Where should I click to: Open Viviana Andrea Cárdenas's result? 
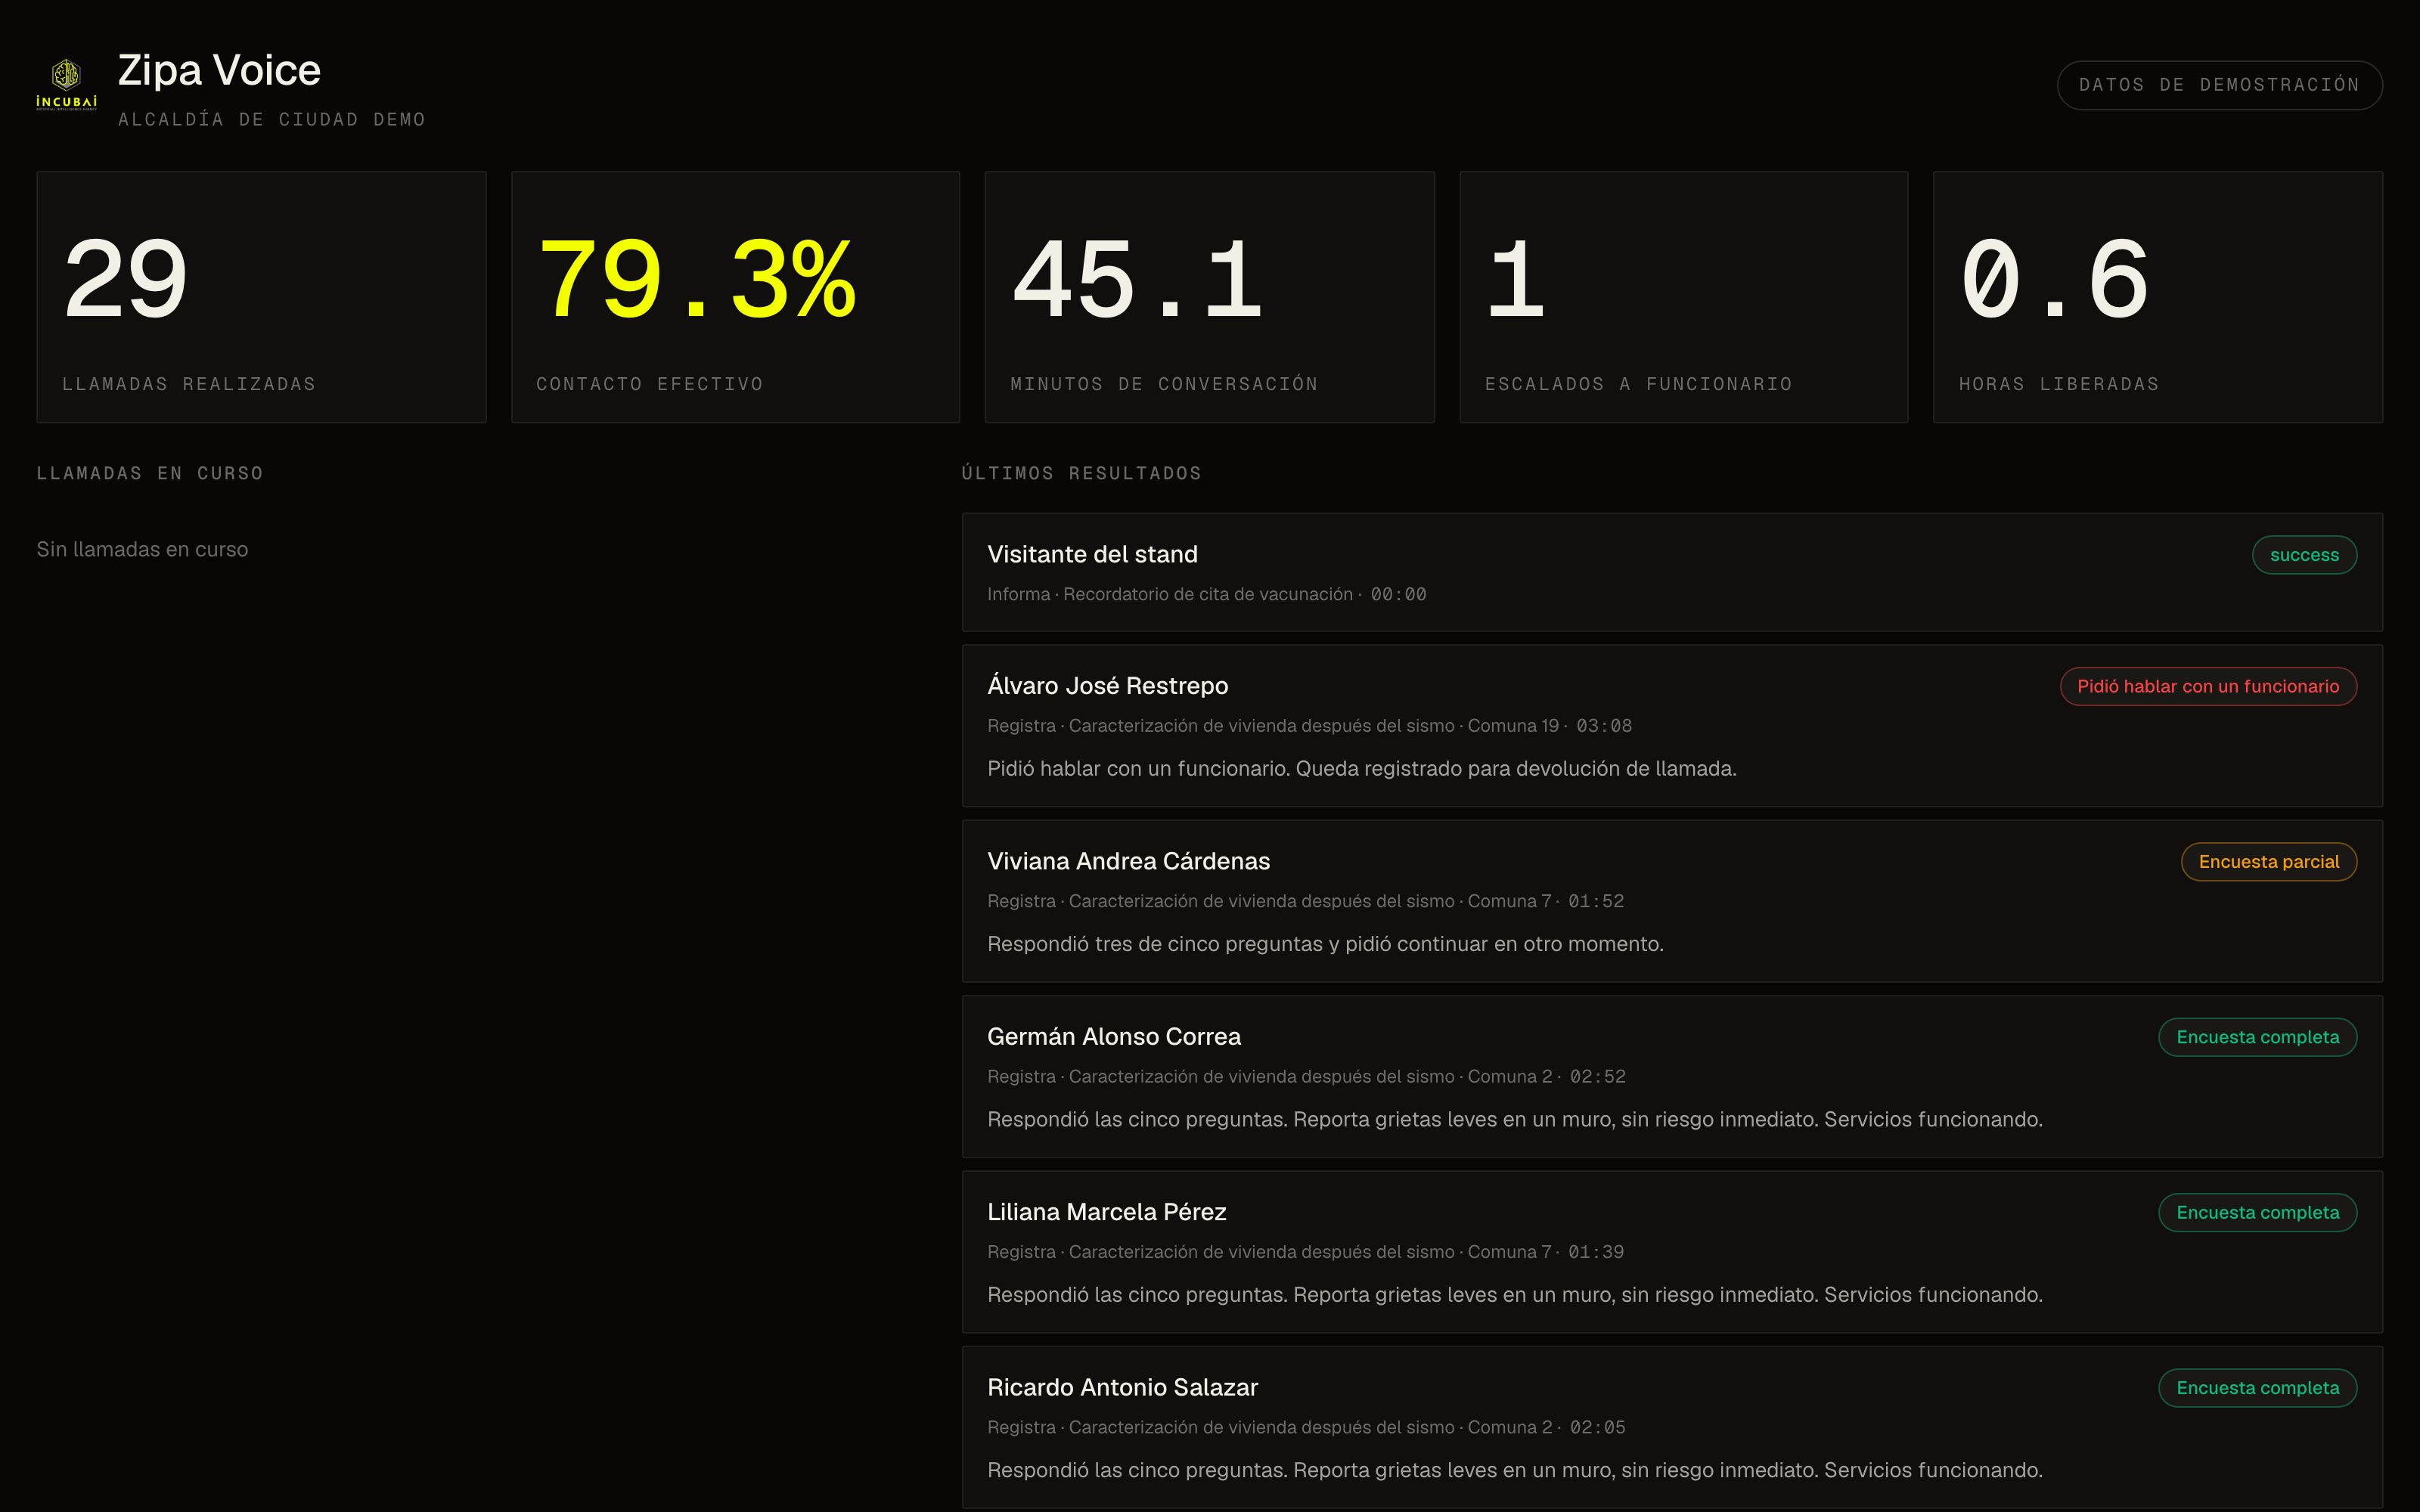pyautogui.click(x=1672, y=901)
